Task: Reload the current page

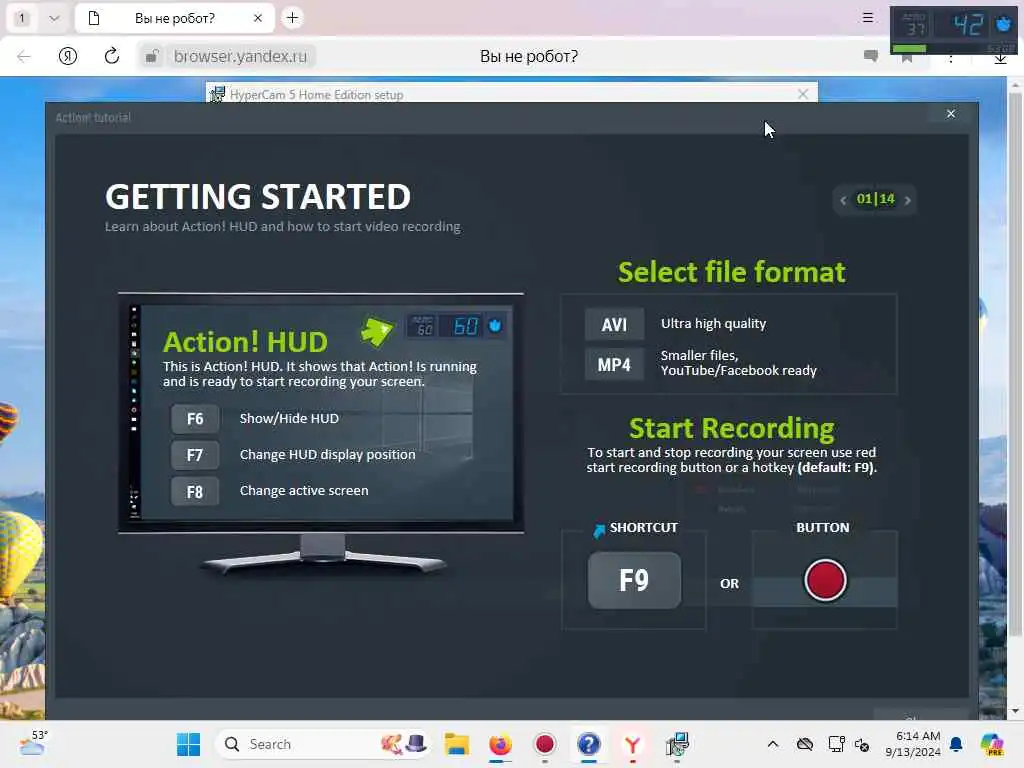Action: (x=112, y=56)
